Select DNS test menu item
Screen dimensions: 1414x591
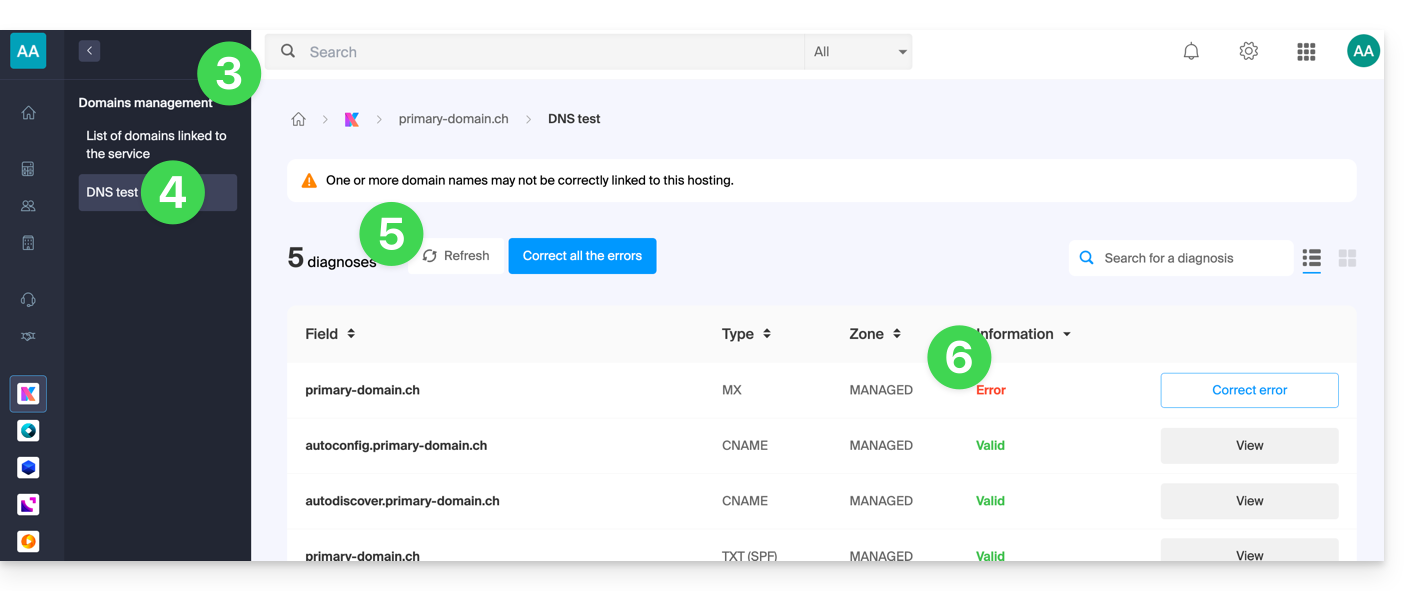coord(112,192)
